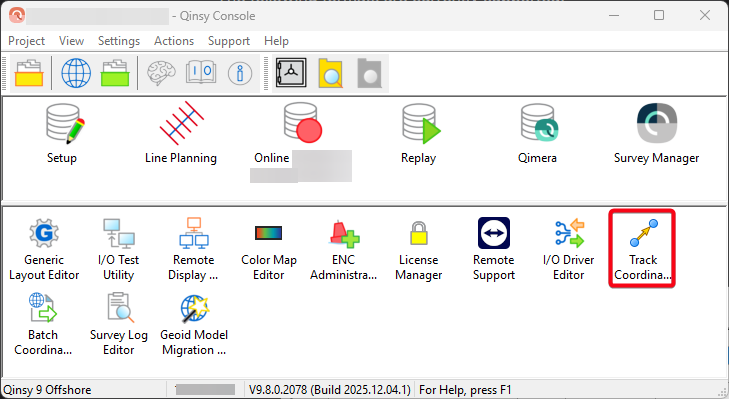Click the Qinsy 9 Offshore status text
This screenshot has width=729, height=399.
(x=47, y=390)
